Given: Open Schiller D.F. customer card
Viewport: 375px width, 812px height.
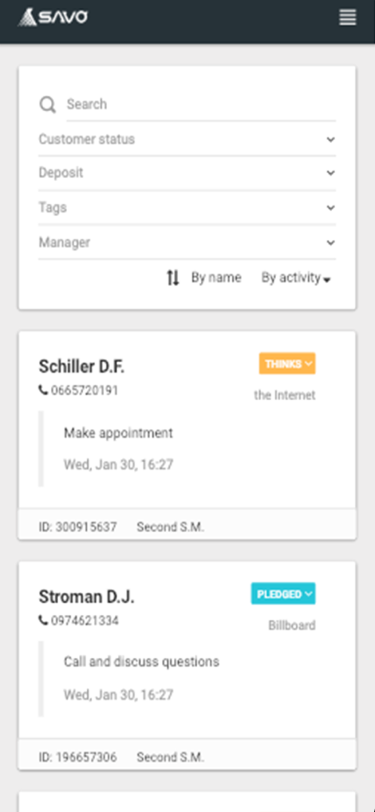Looking at the screenshot, I should click(81, 367).
